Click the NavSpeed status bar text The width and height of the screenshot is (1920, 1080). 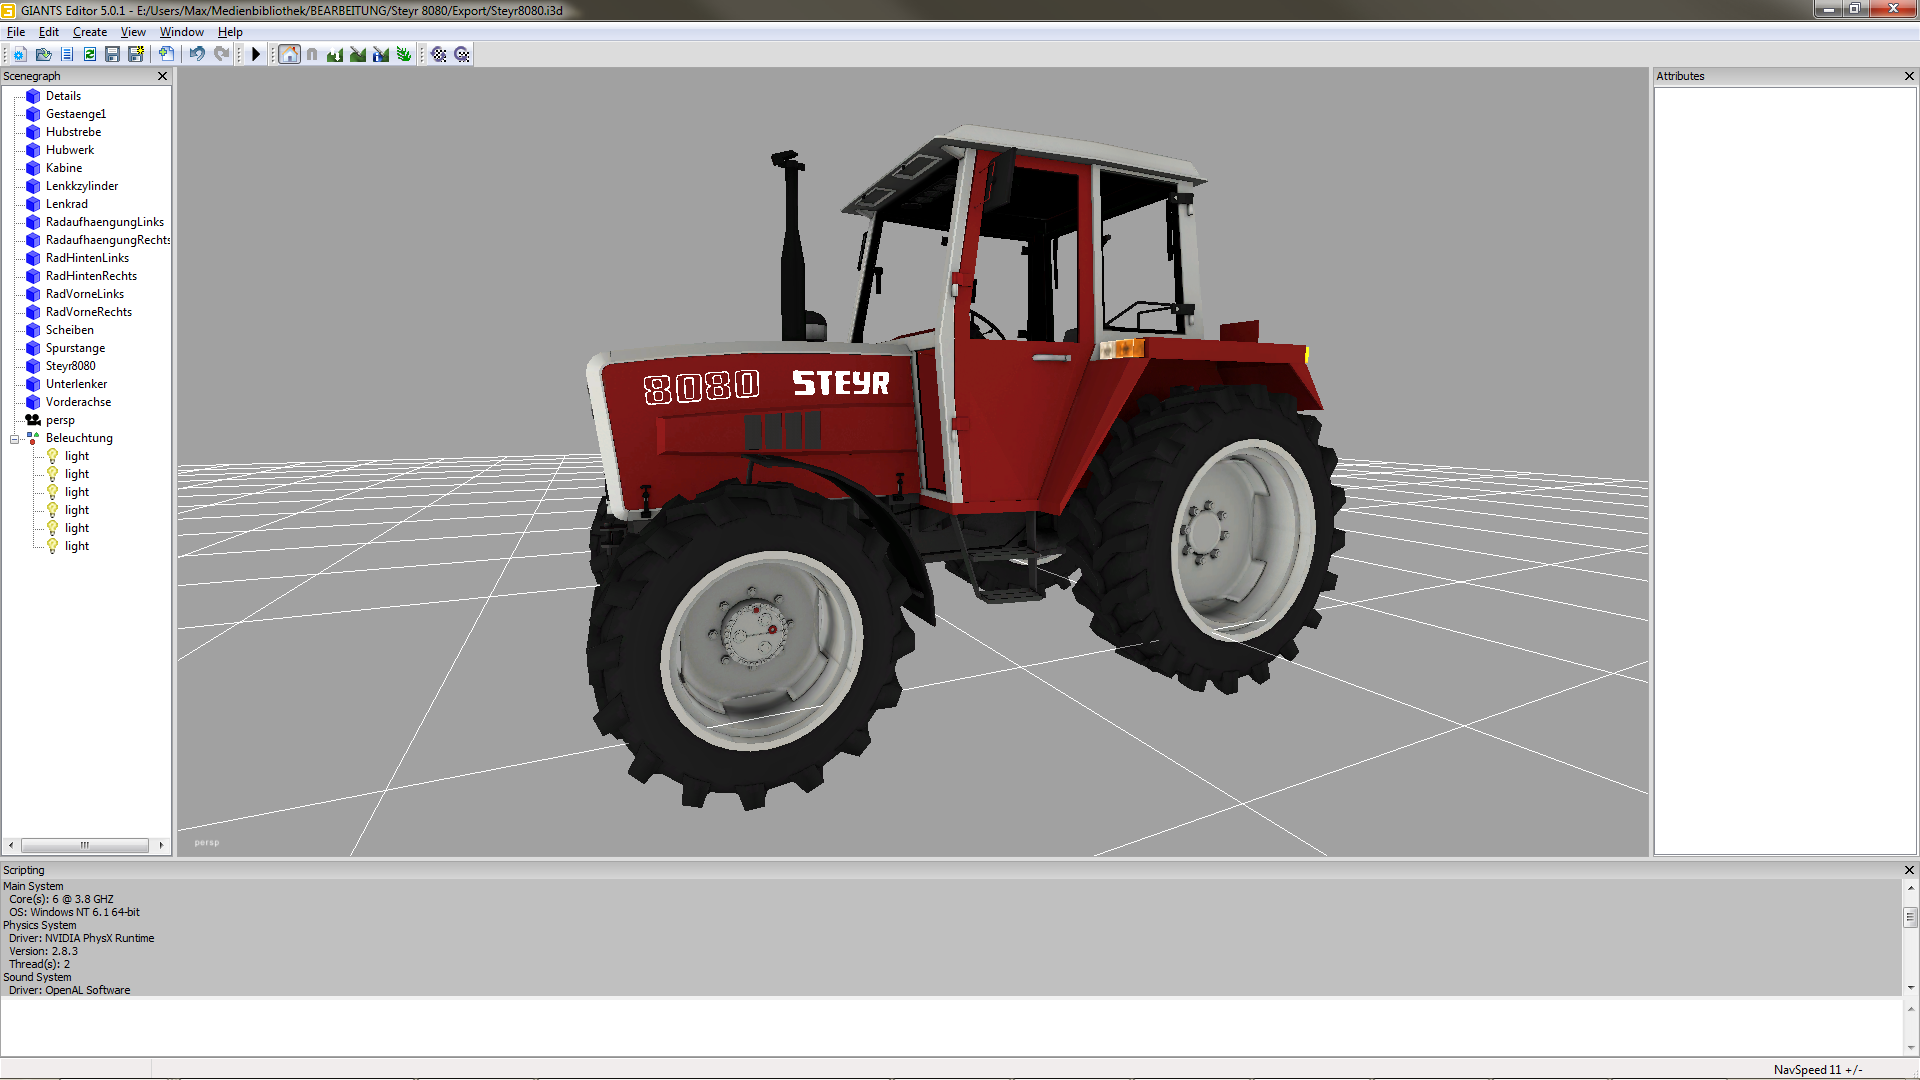tap(1818, 1070)
